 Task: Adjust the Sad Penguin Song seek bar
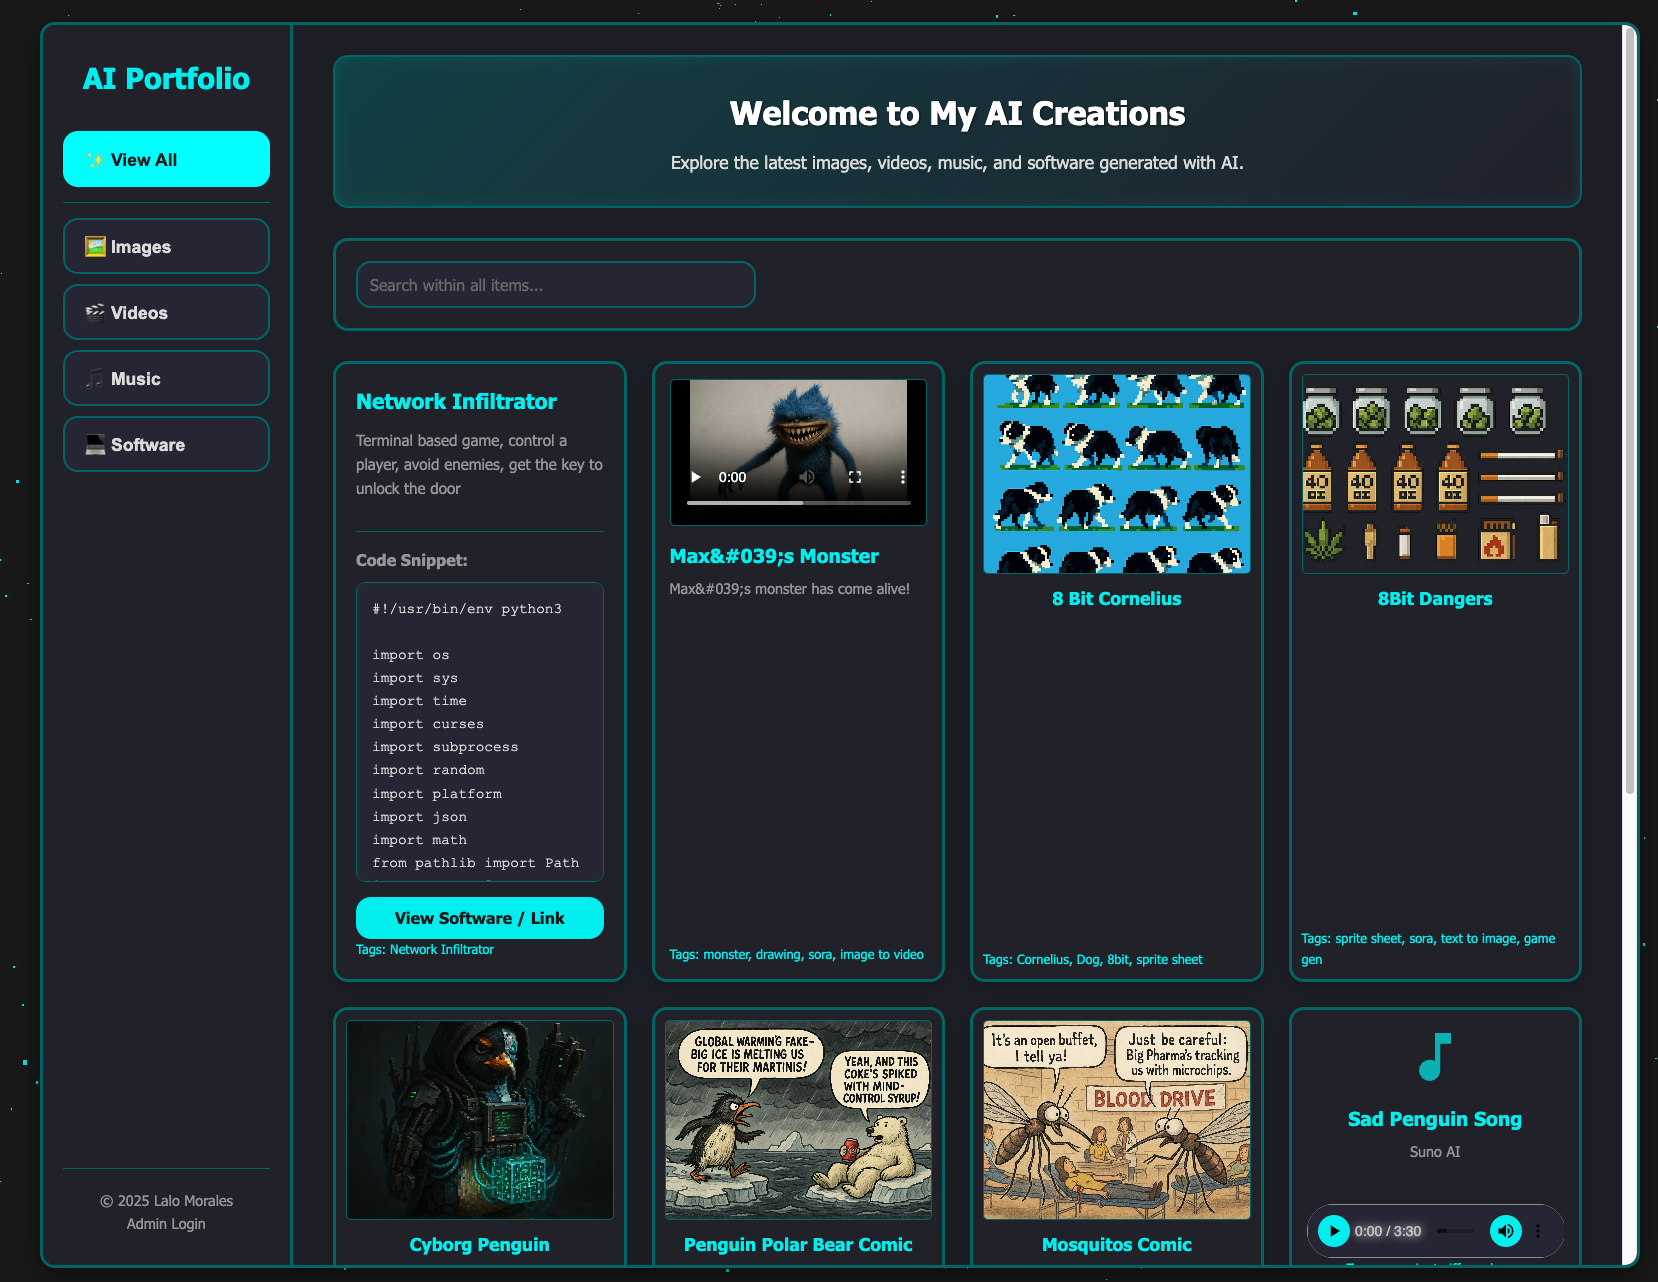point(1456,1231)
